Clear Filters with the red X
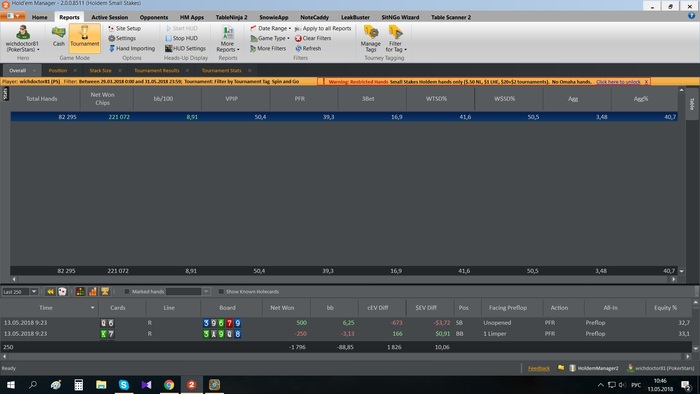 [x=313, y=38]
